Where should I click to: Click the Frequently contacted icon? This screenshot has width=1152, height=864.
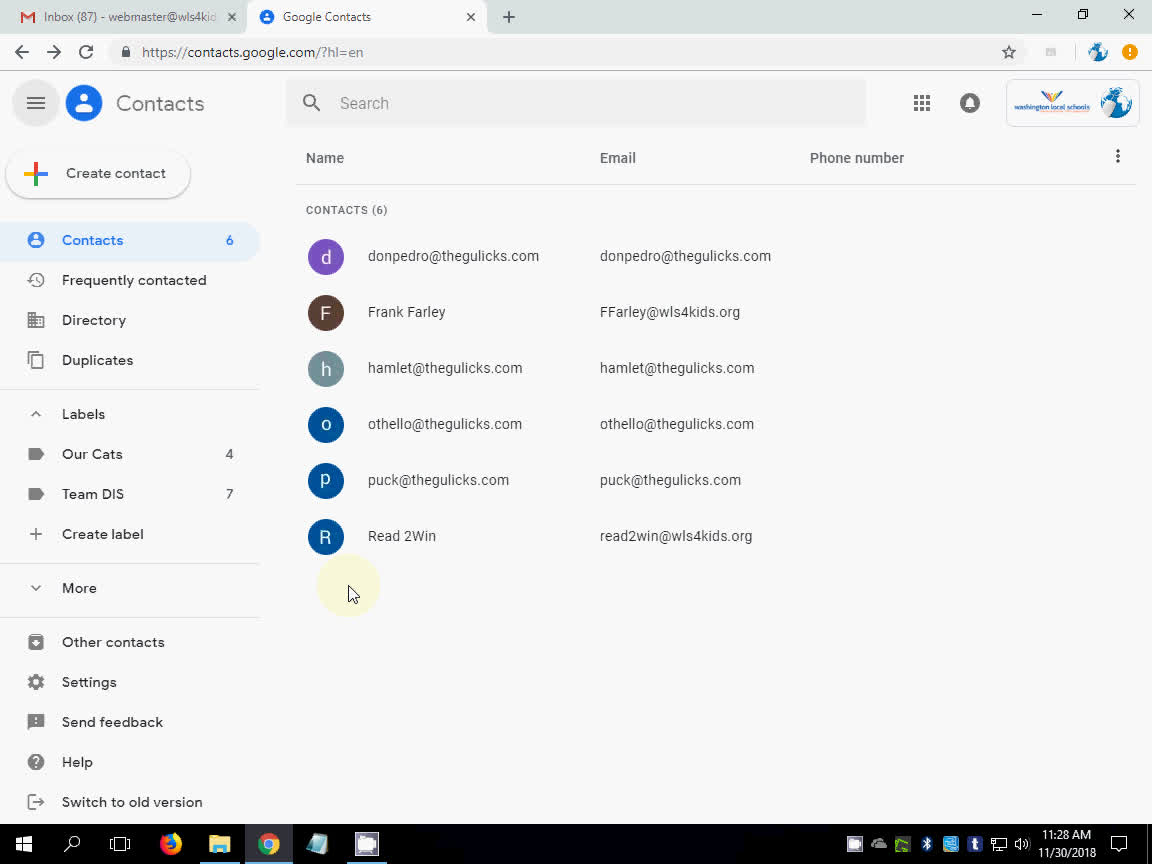(36, 280)
